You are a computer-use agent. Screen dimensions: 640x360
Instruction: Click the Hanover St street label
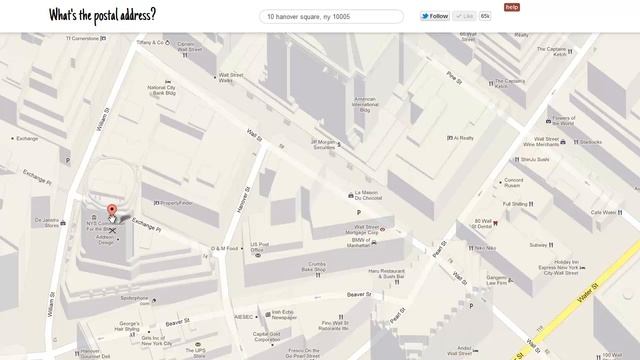(x=243, y=200)
